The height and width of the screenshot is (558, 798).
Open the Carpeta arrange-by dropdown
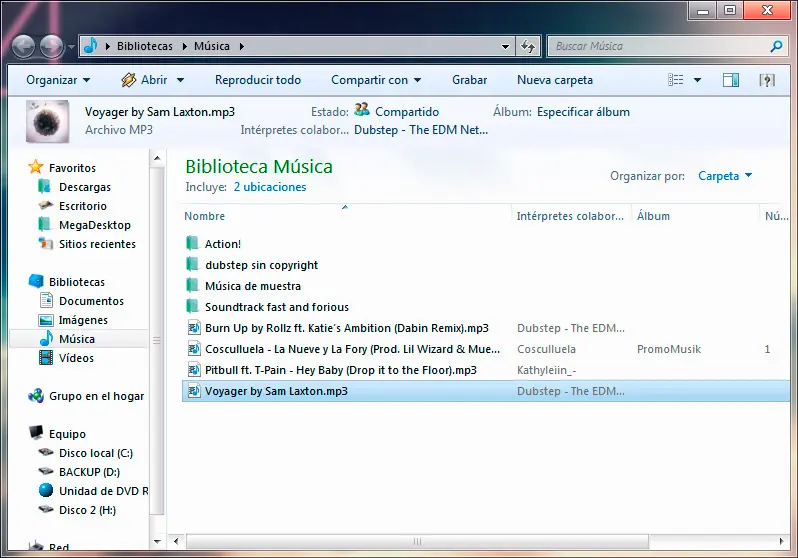coord(725,176)
